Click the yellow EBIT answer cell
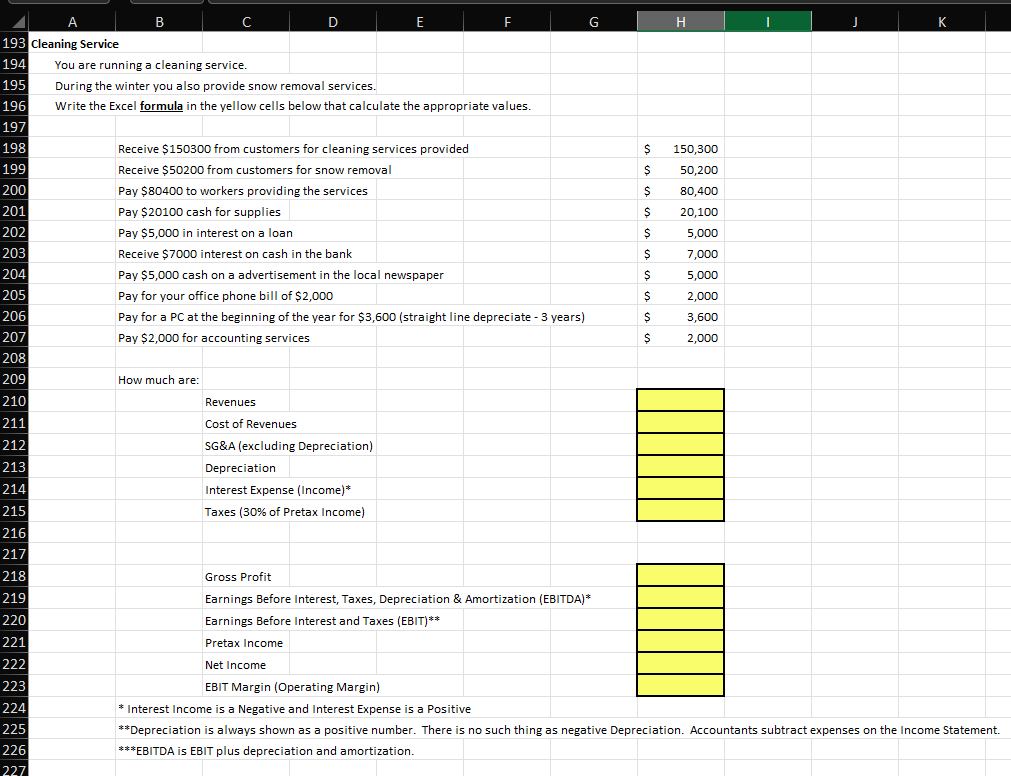 [680, 619]
